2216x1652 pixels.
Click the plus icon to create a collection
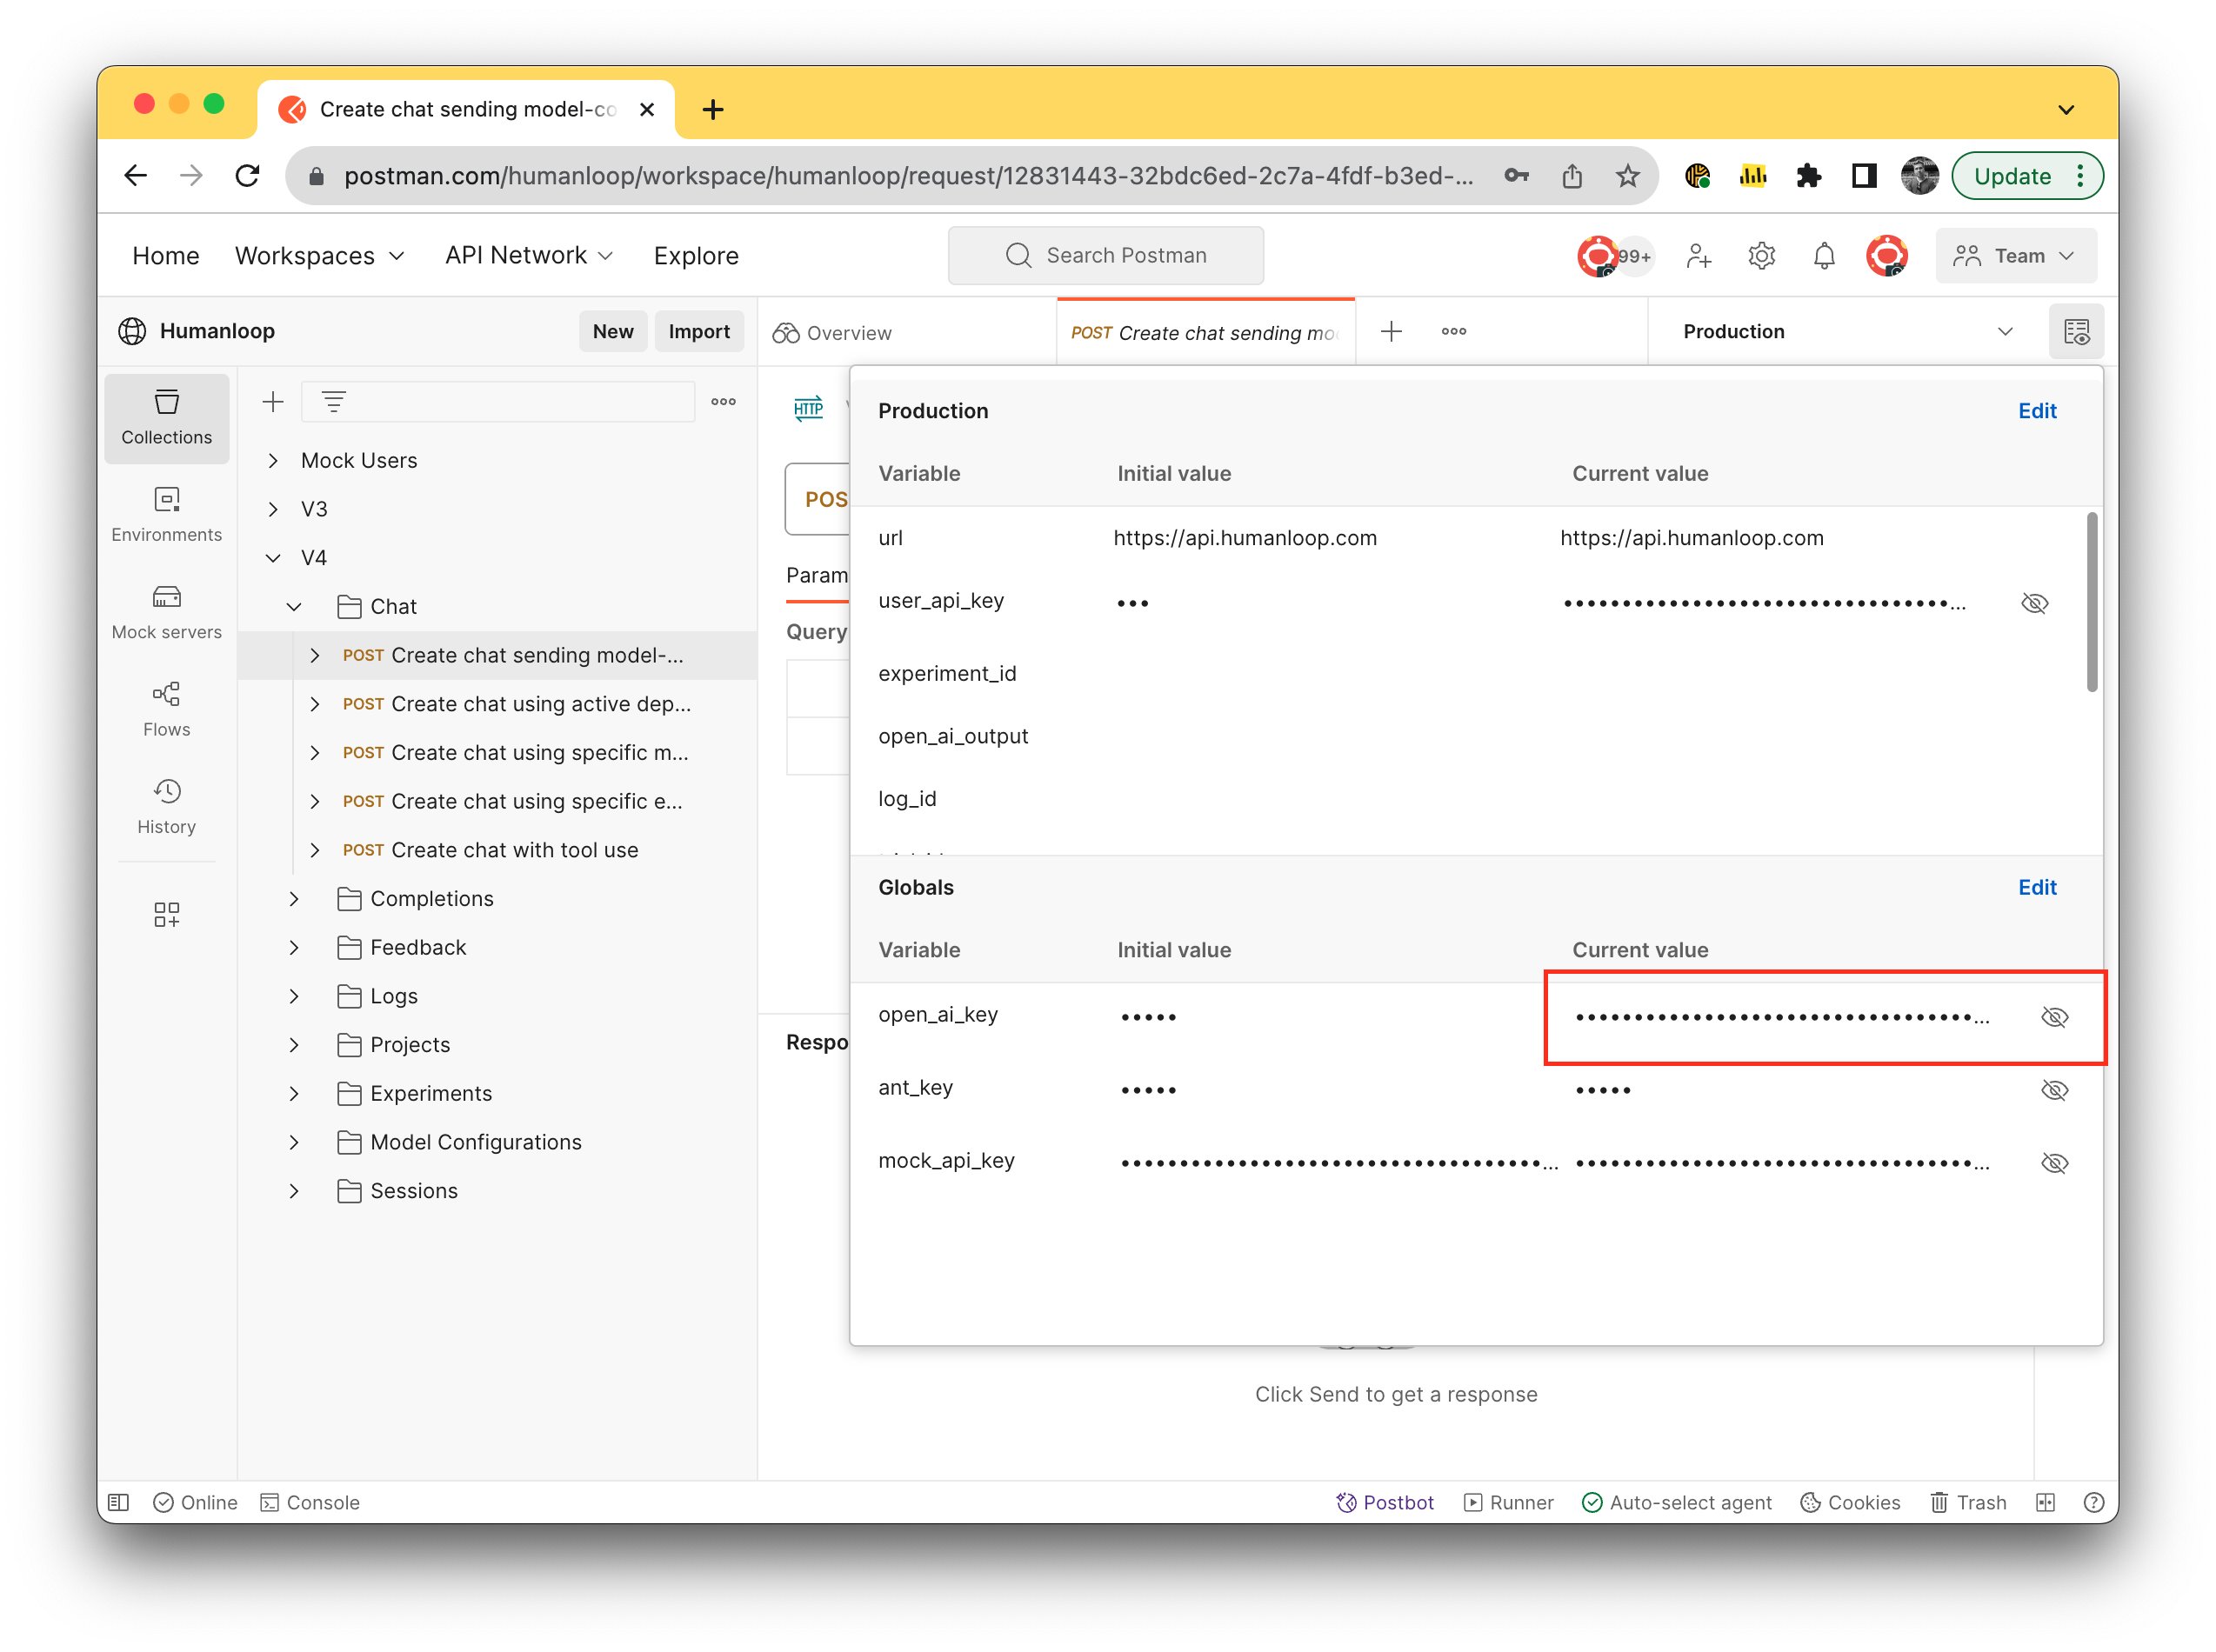(272, 402)
